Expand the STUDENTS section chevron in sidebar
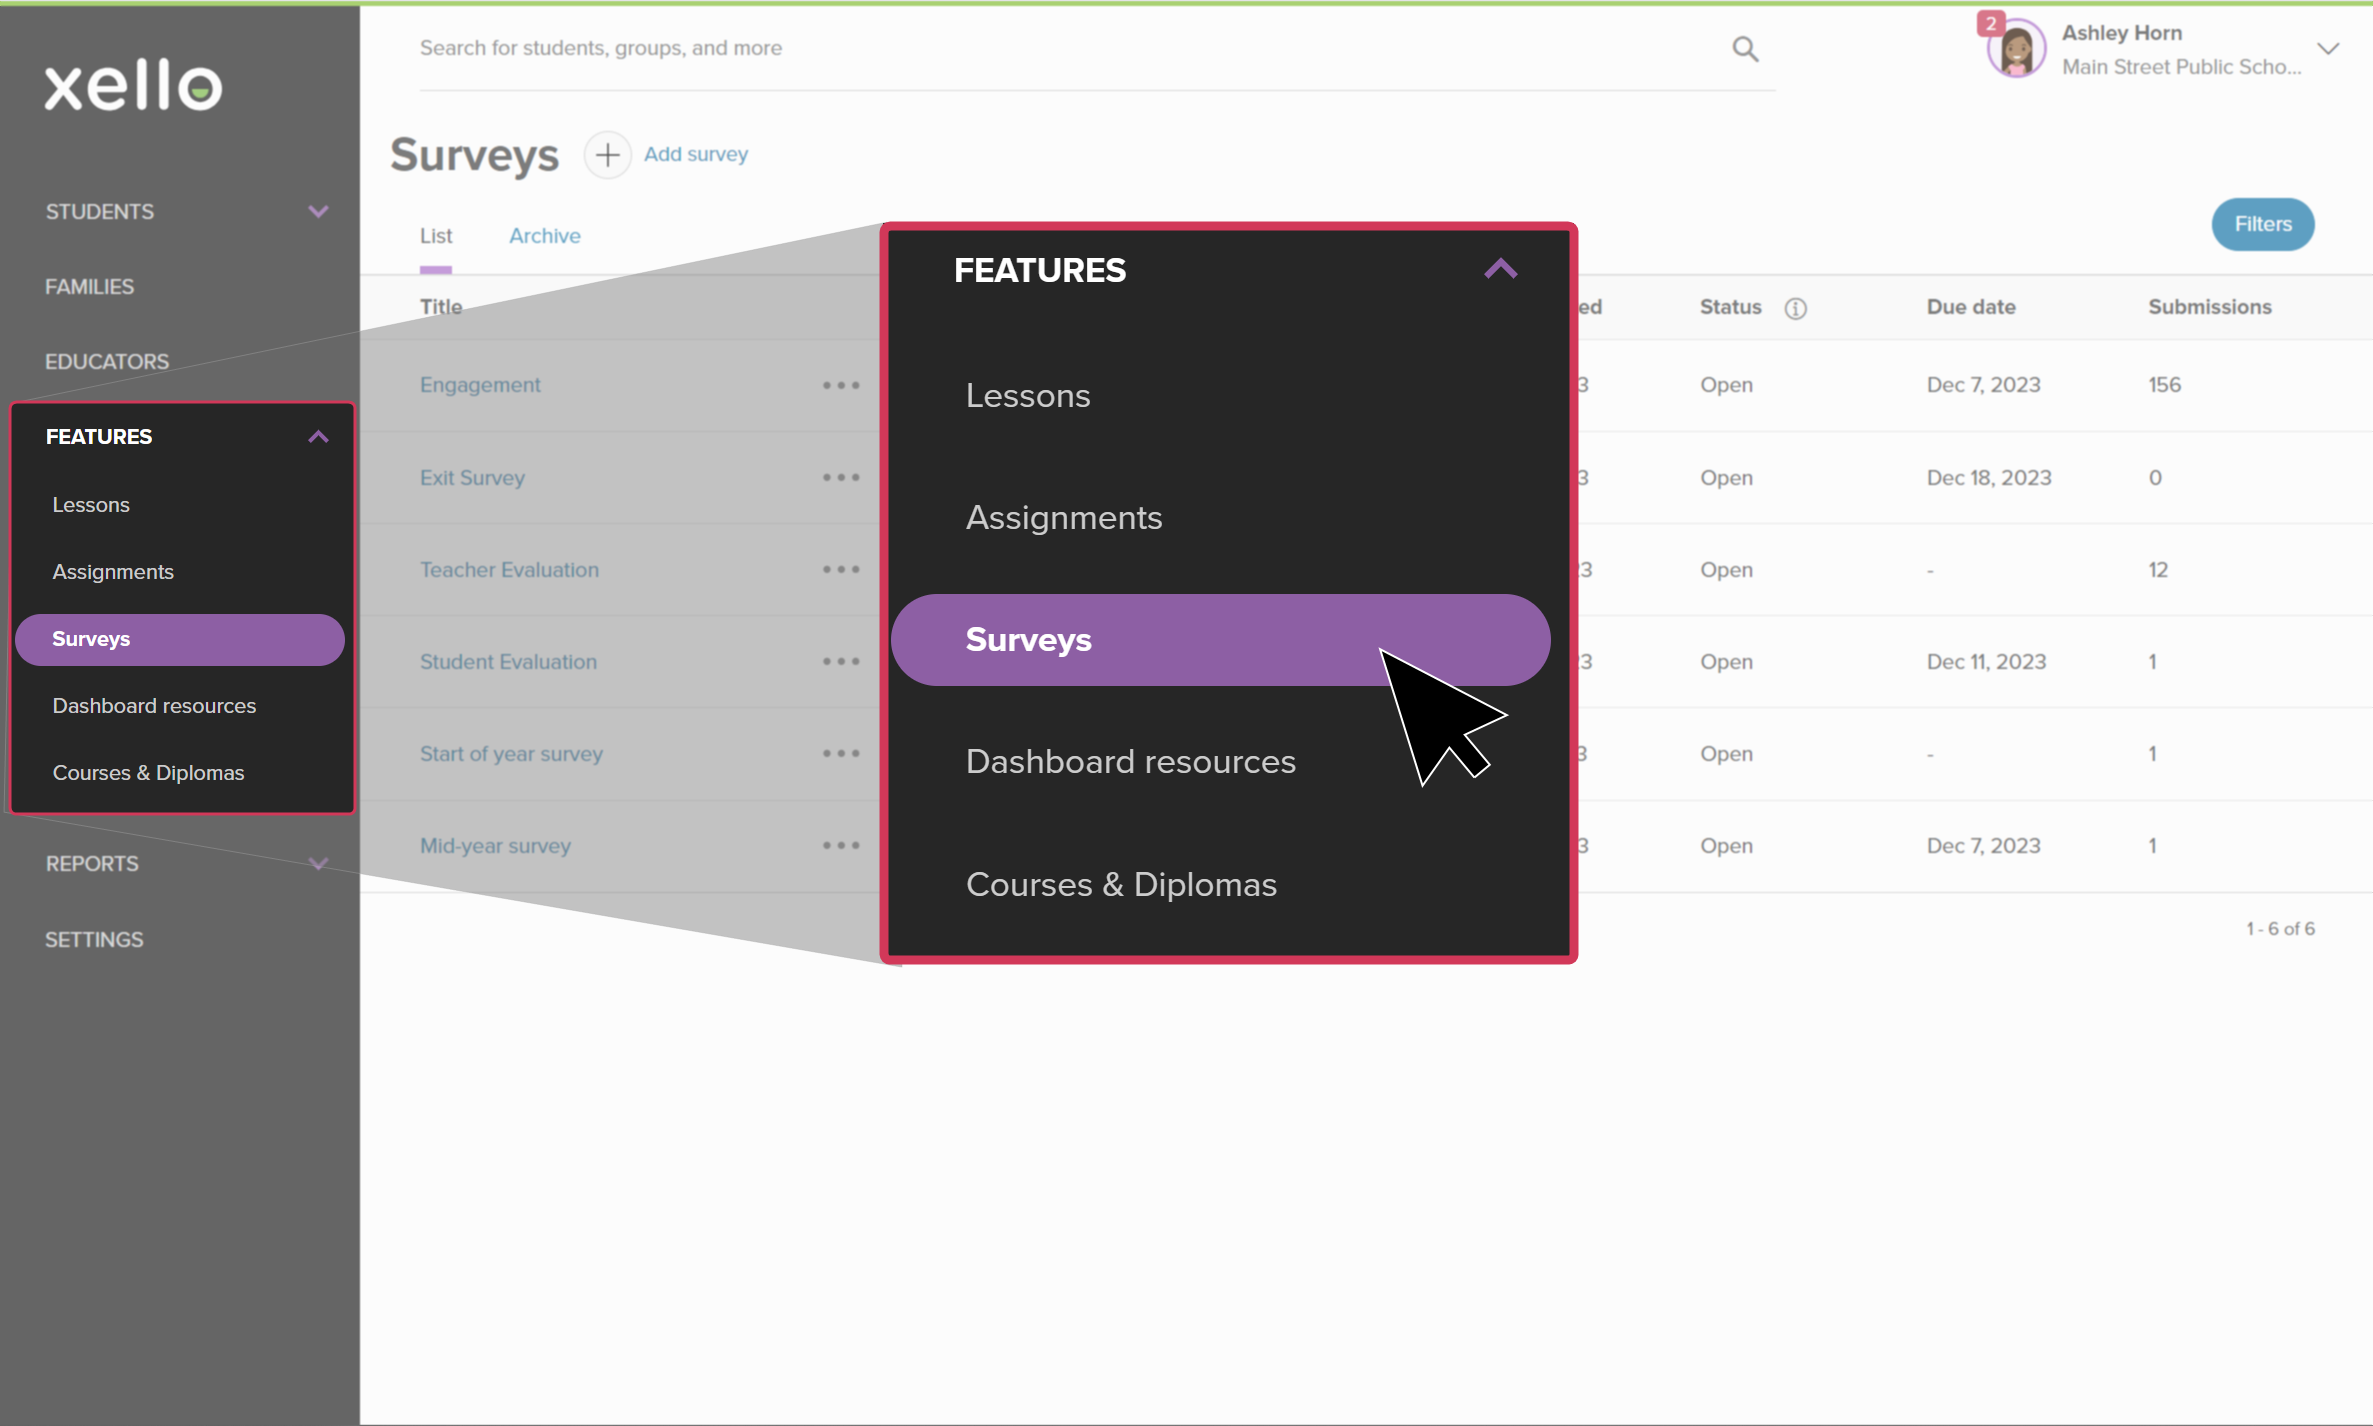2373x1426 pixels. click(318, 212)
